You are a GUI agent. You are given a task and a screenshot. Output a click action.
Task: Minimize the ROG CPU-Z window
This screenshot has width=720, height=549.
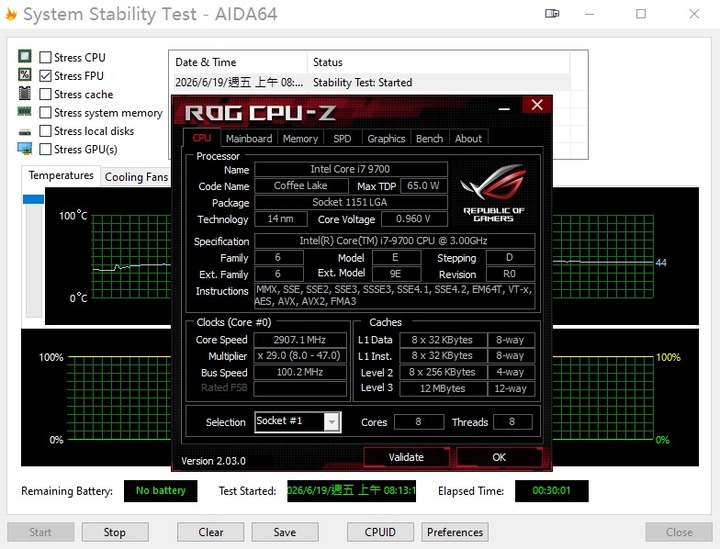pyautogui.click(x=504, y=109)
